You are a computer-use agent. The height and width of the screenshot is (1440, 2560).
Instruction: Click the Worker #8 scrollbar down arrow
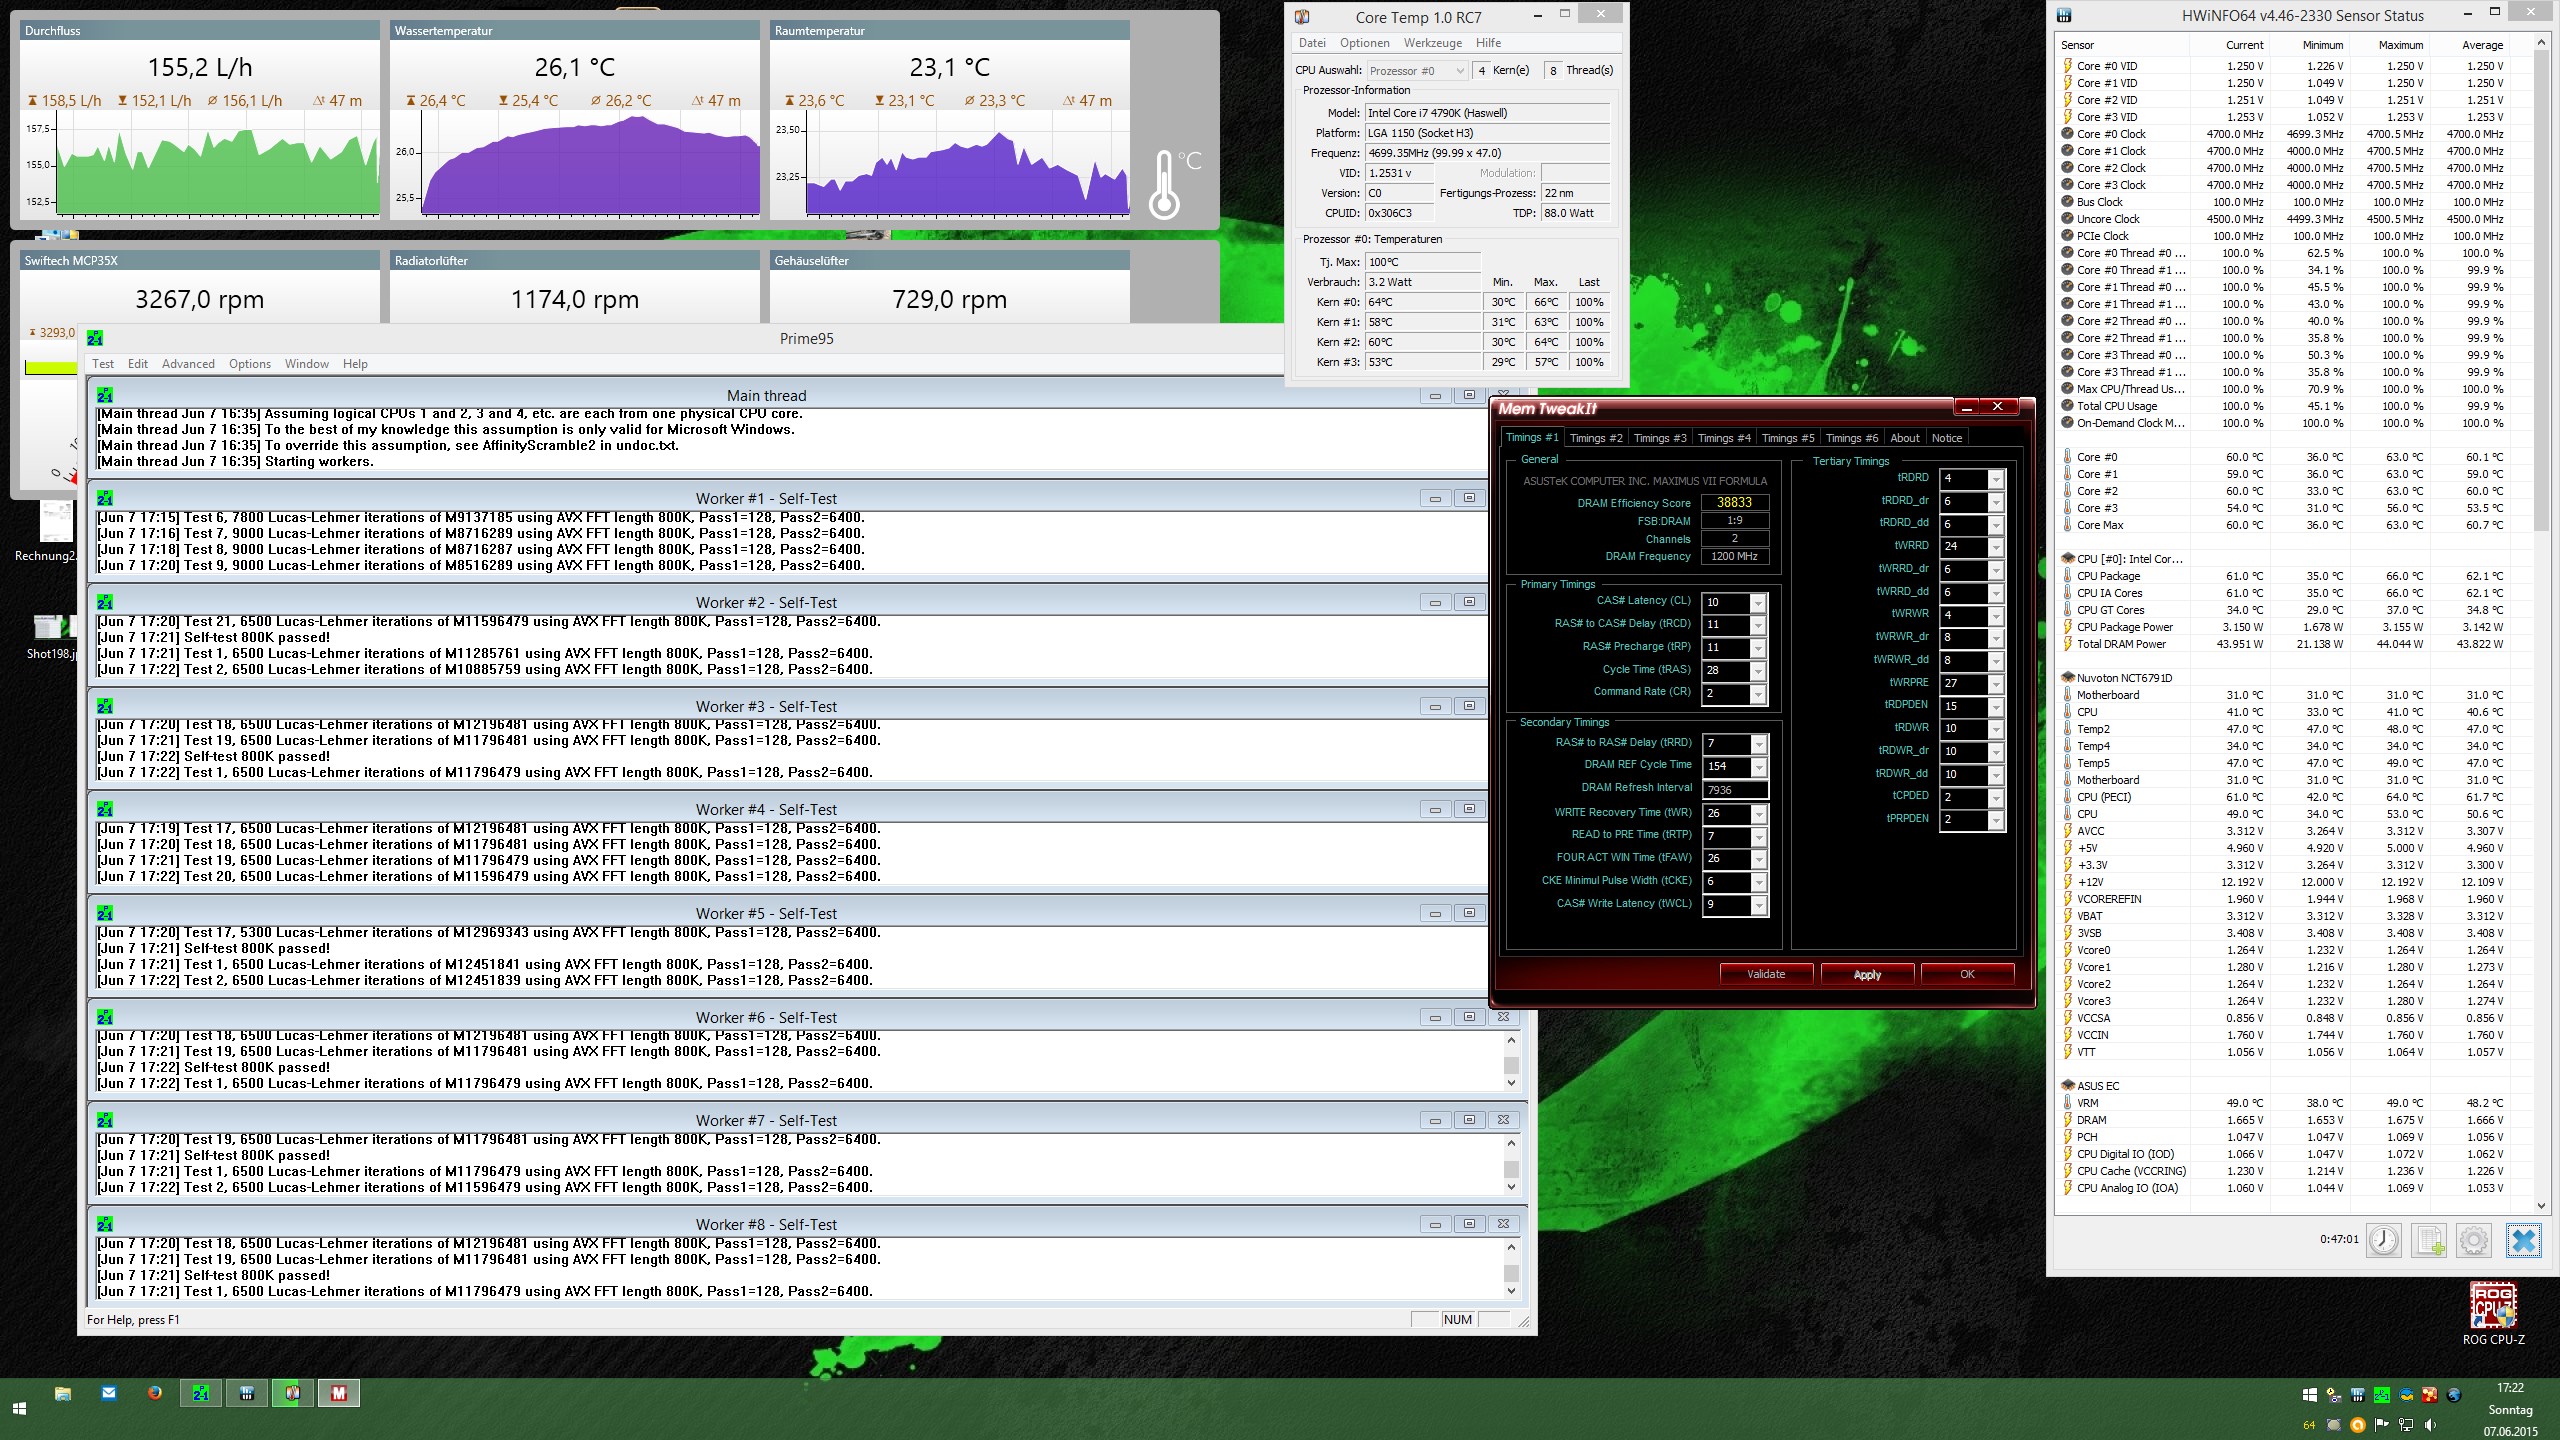[1511, 1291]
